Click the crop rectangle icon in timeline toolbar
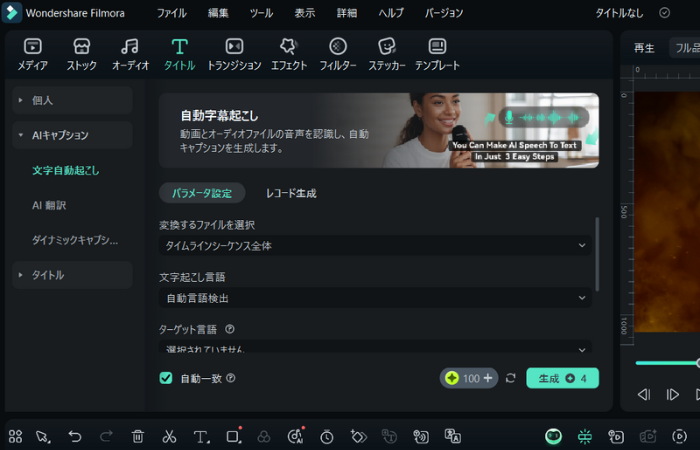The width and height of the screenshot is (700, 450). pos(233,436)
